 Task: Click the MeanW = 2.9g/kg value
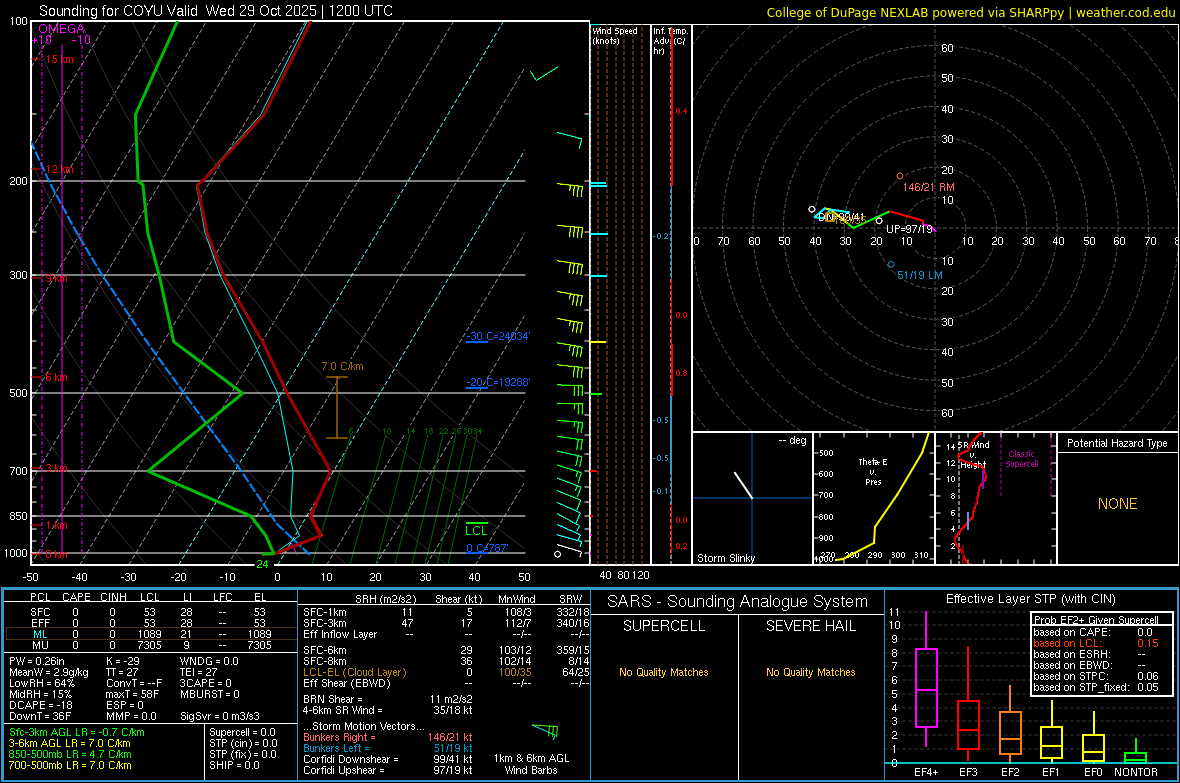point(49,672)
